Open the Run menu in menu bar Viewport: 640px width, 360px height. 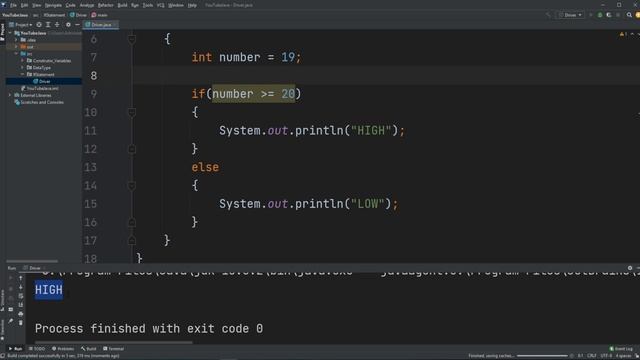(x=135, y=5)
